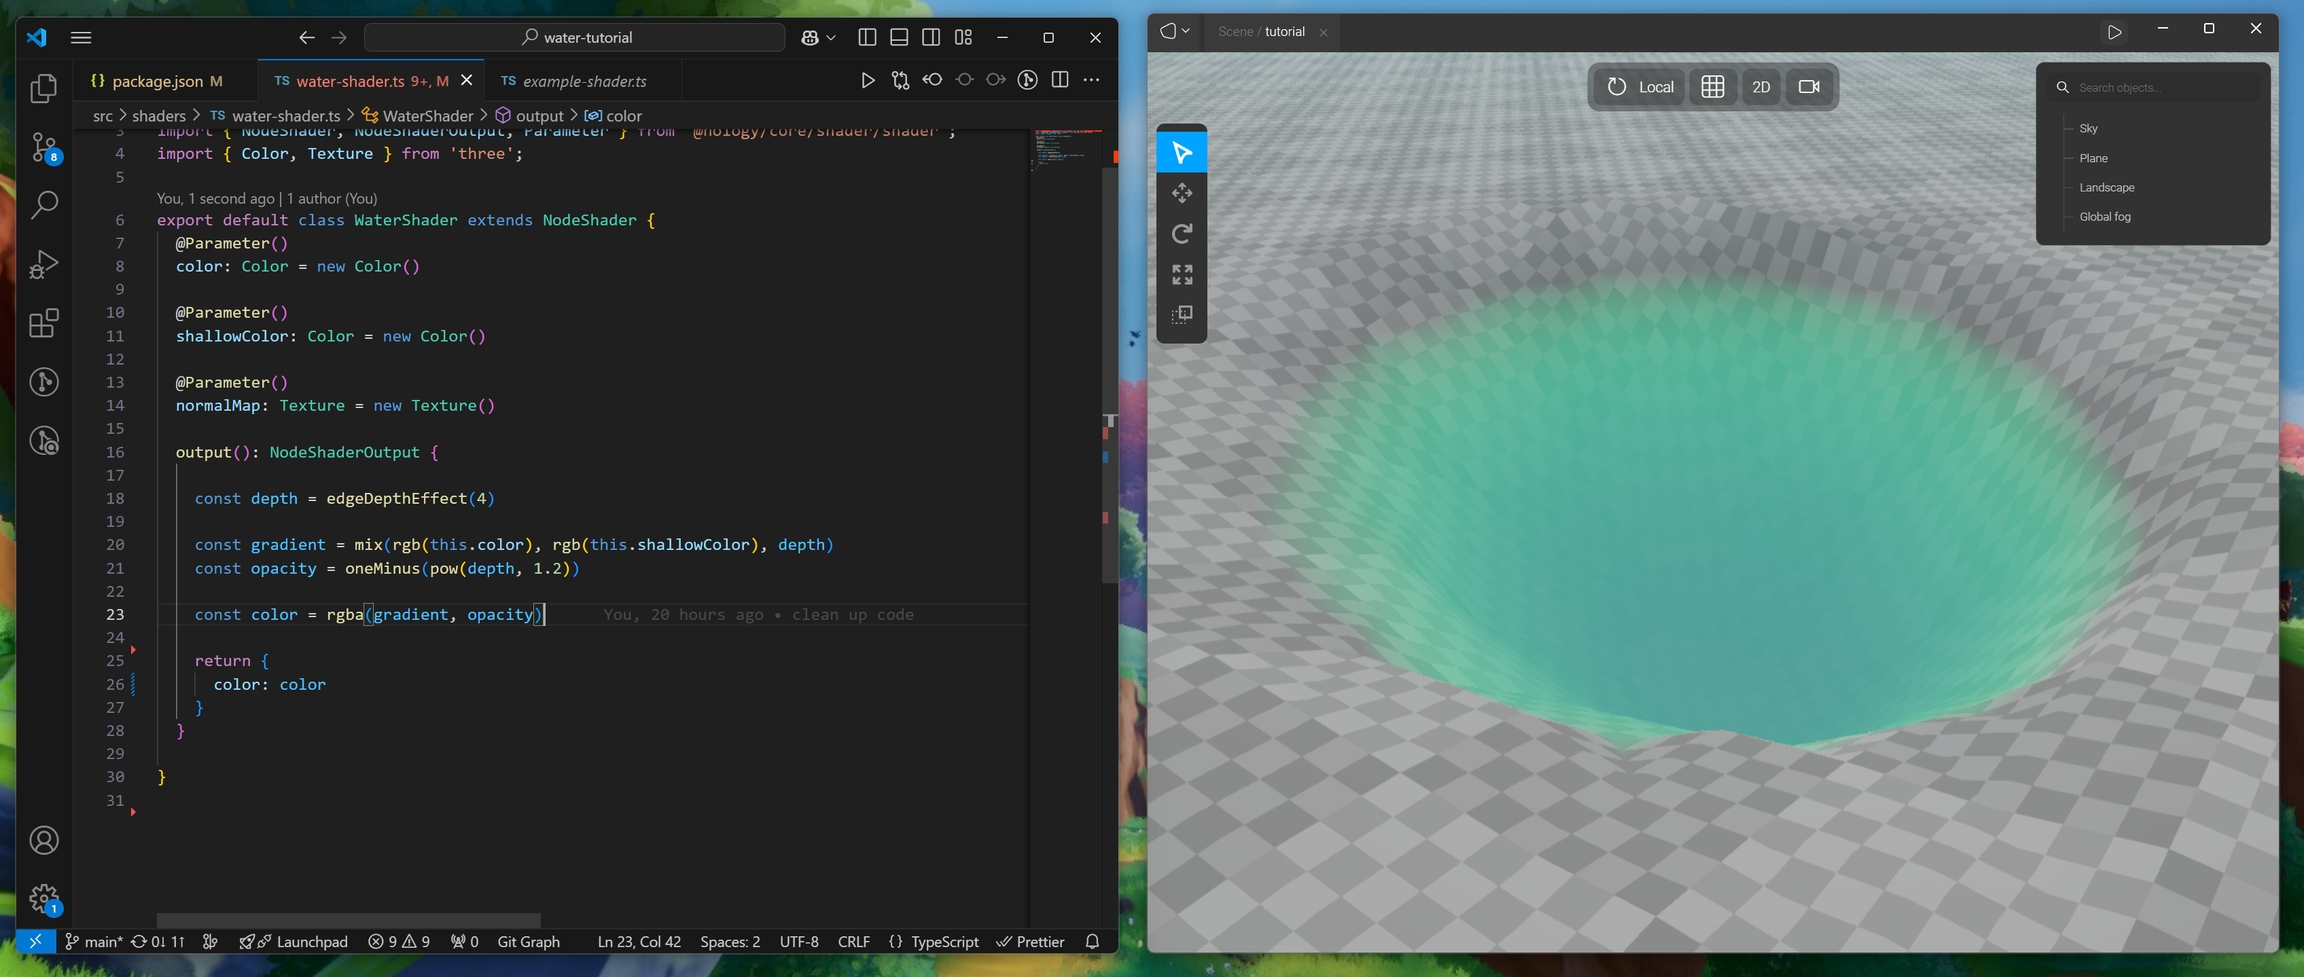Open Source Control view with 8 changes
This screenshot has width=2304, height=977.
click(x=44, y=148)
